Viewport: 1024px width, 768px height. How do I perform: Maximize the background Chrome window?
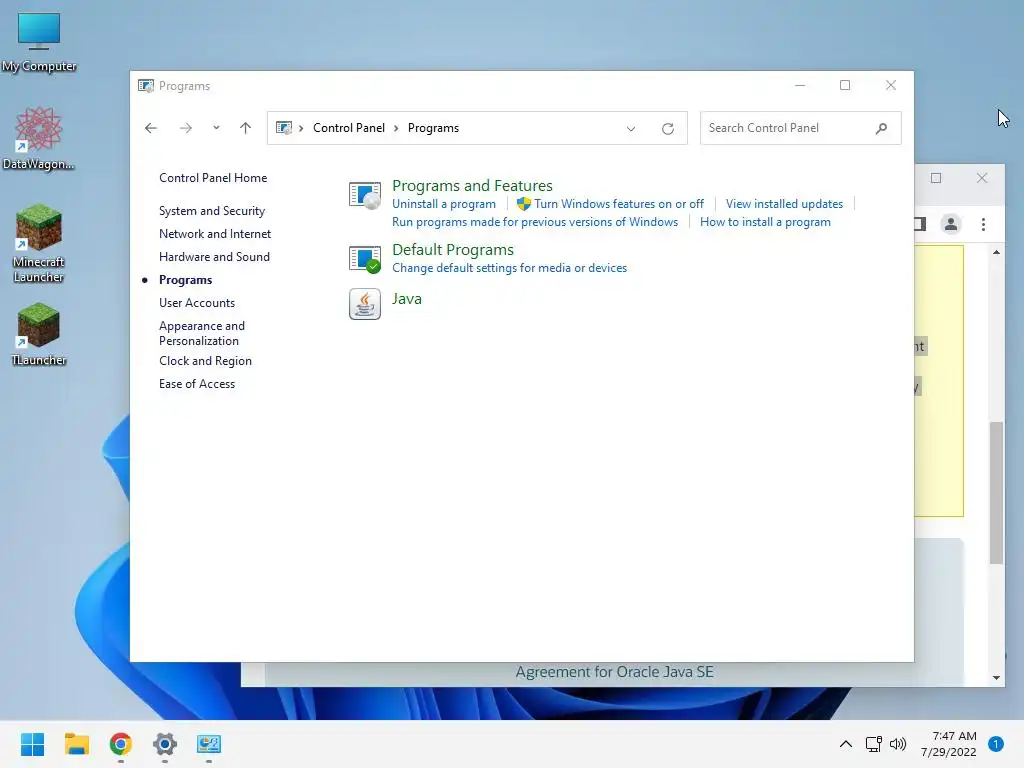936,178
